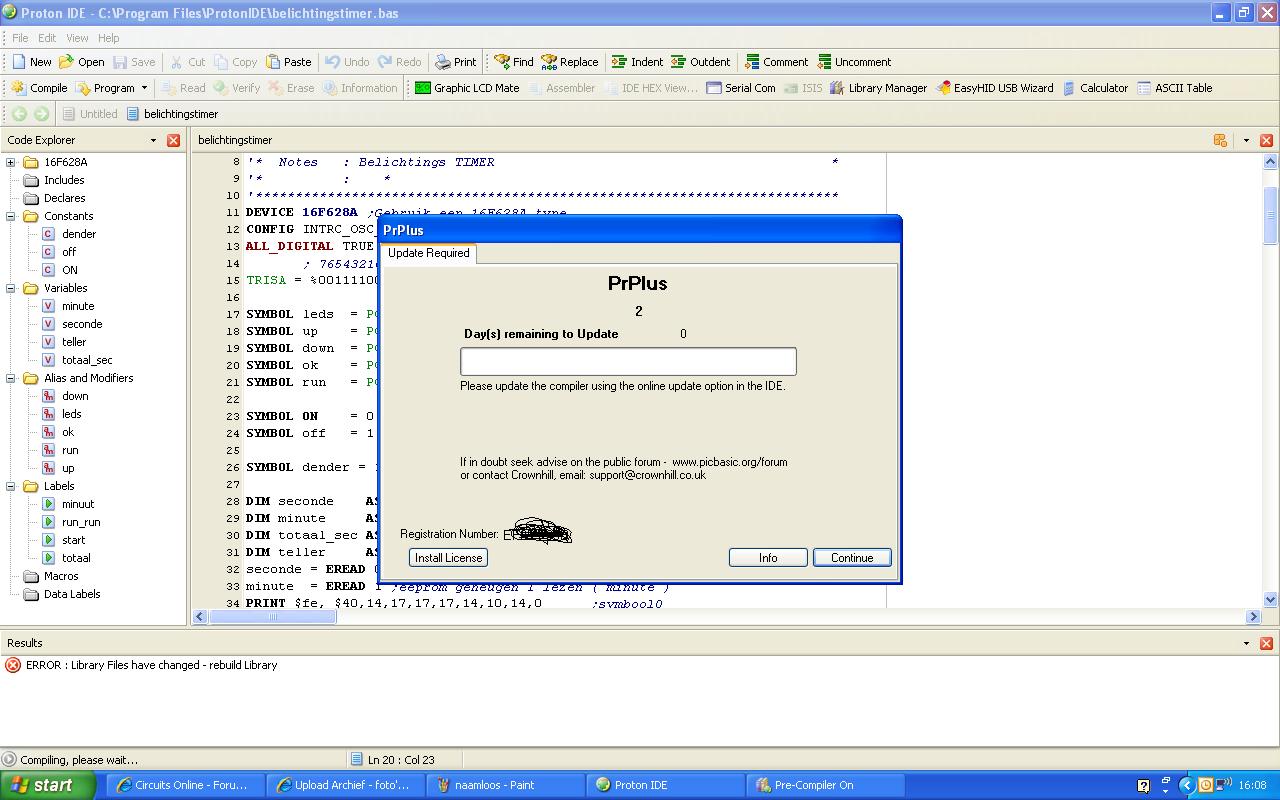The width and height of the screenshot is (1280, 800).
Task: Select the Update Required tab
Action: [x=428, y=253]
